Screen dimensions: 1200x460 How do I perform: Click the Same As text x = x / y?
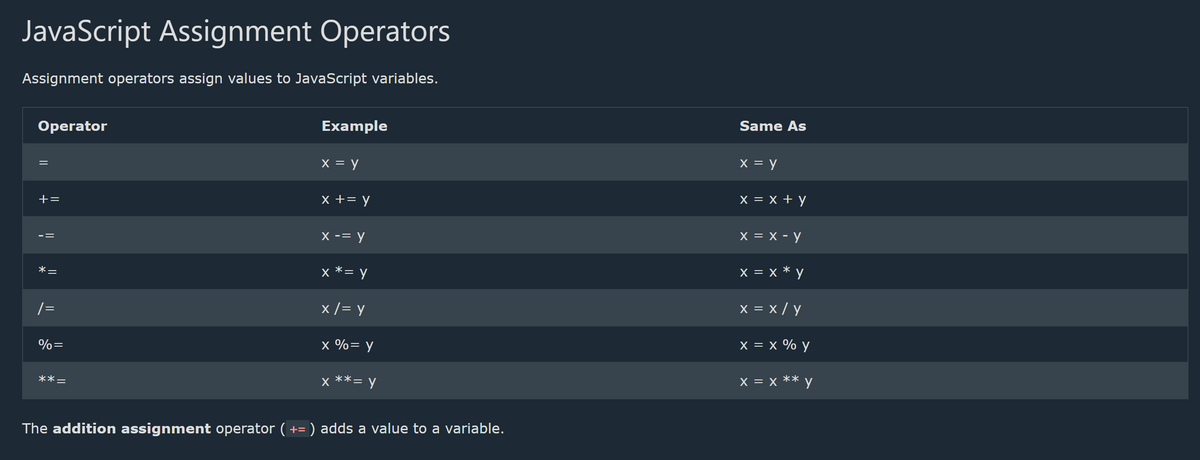point(769,309)
